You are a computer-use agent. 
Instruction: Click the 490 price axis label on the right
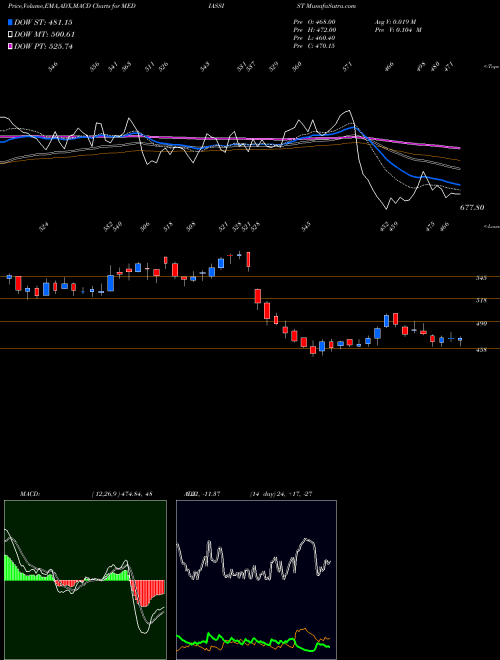click(482, 323)
